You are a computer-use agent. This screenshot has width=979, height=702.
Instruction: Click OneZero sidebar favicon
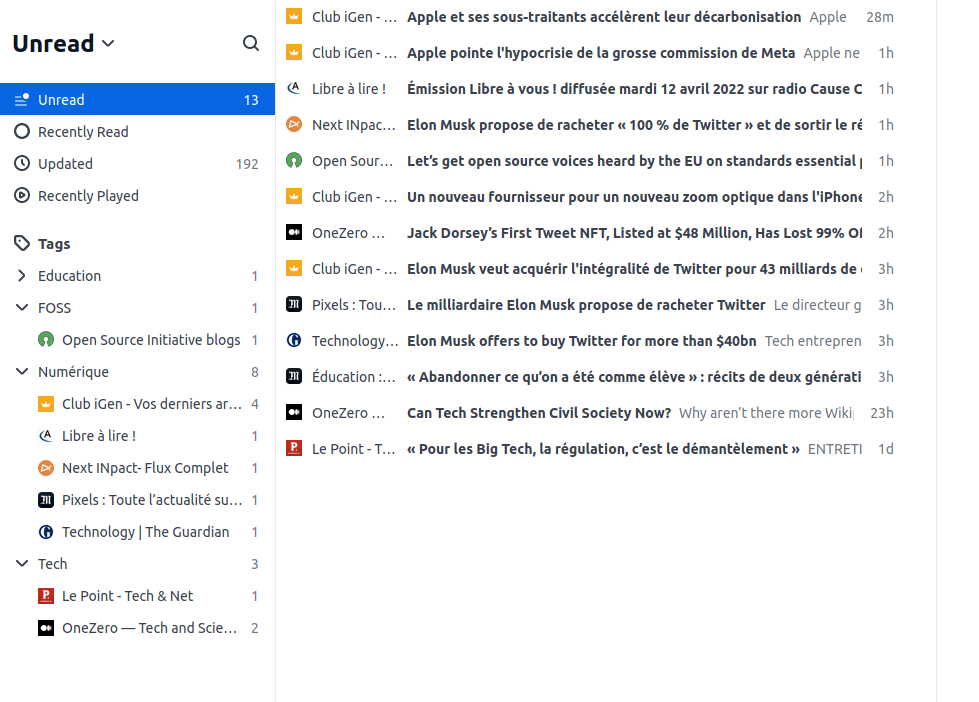click(x=46, y=628)
